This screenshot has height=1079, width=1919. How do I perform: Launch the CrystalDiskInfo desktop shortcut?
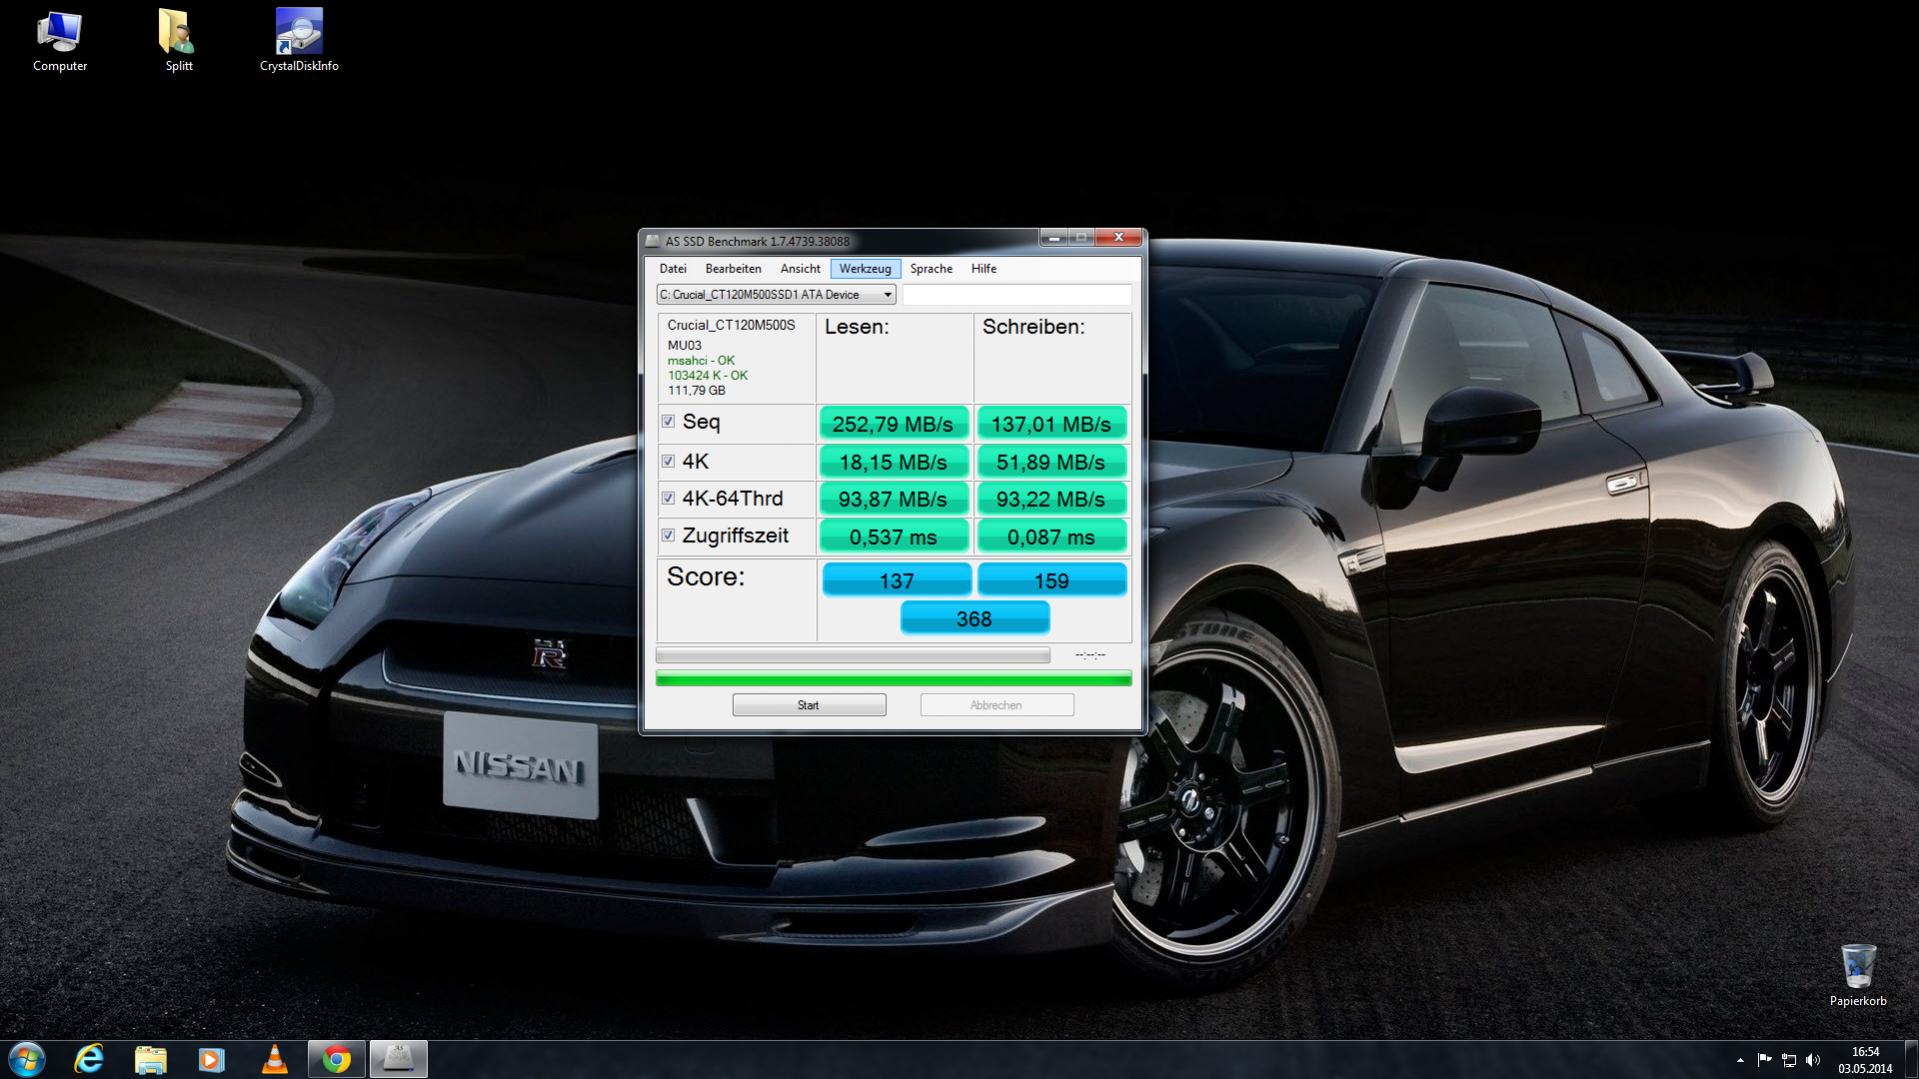point(299,40)
